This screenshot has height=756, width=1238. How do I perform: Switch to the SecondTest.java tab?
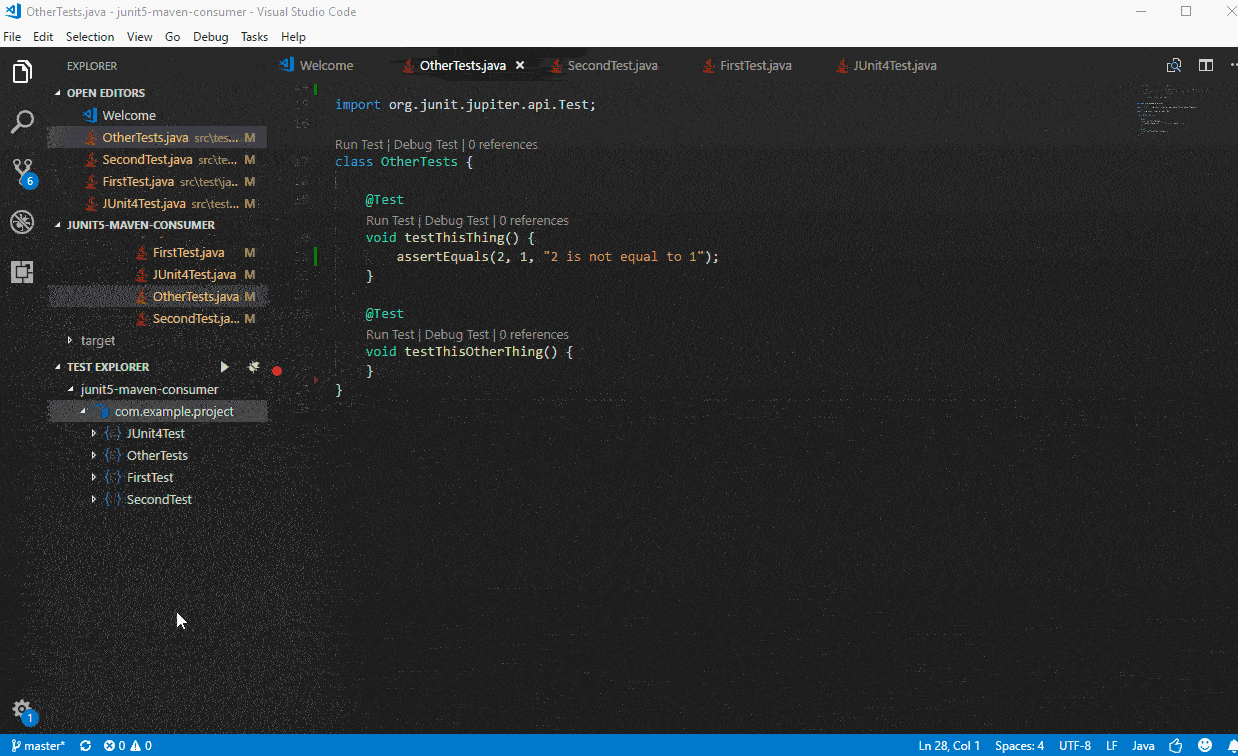tap(612, 66)
